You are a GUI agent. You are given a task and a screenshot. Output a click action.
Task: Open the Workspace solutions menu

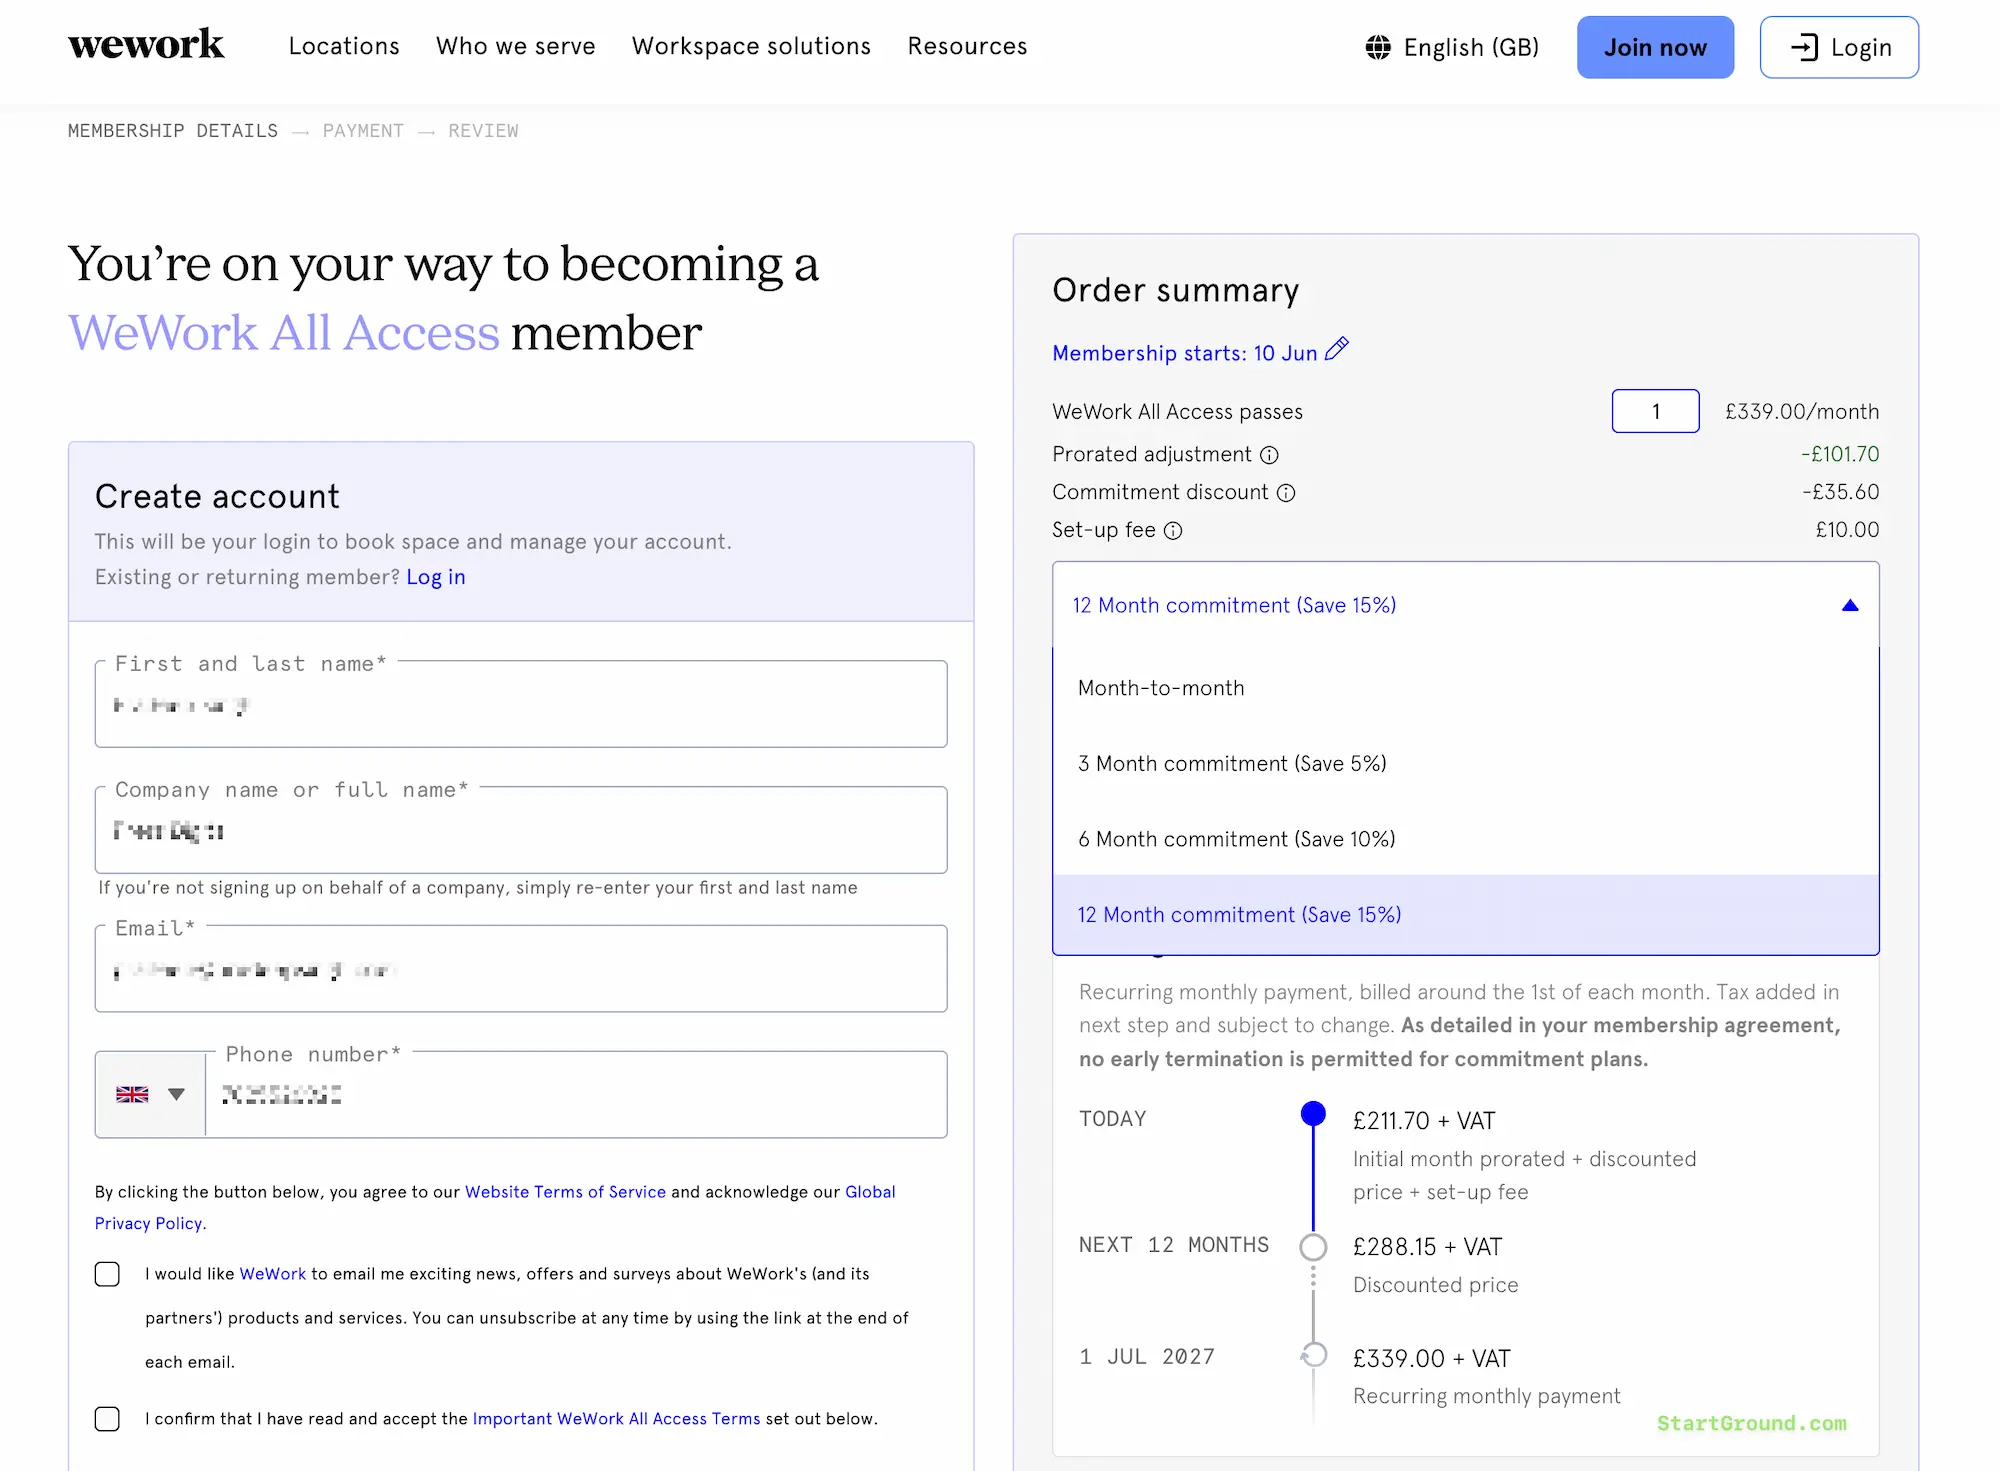click(752, 46)
